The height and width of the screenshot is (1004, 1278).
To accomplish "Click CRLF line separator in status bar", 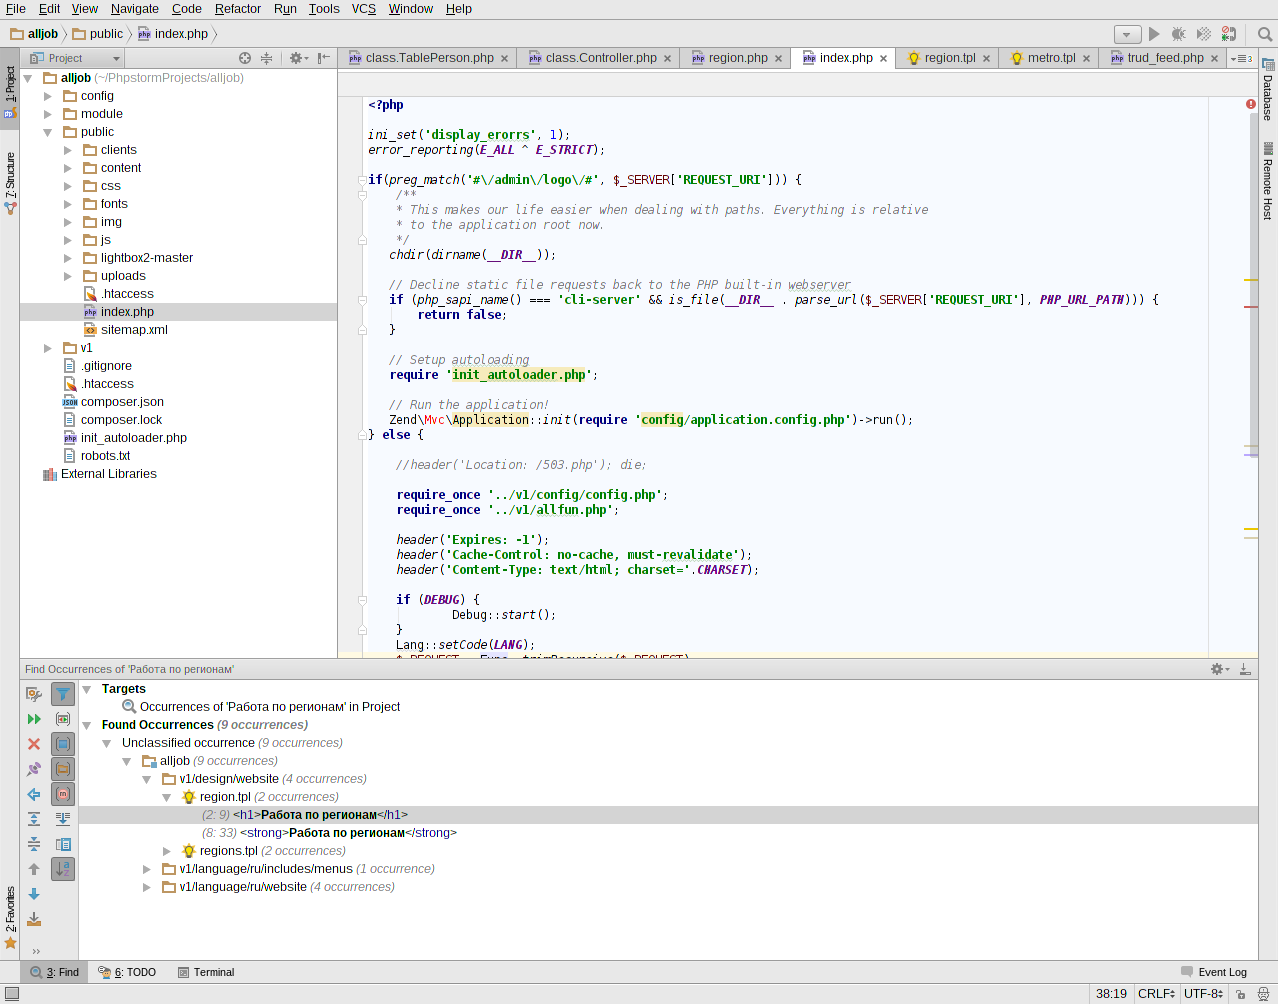I will coord(1157,994).
